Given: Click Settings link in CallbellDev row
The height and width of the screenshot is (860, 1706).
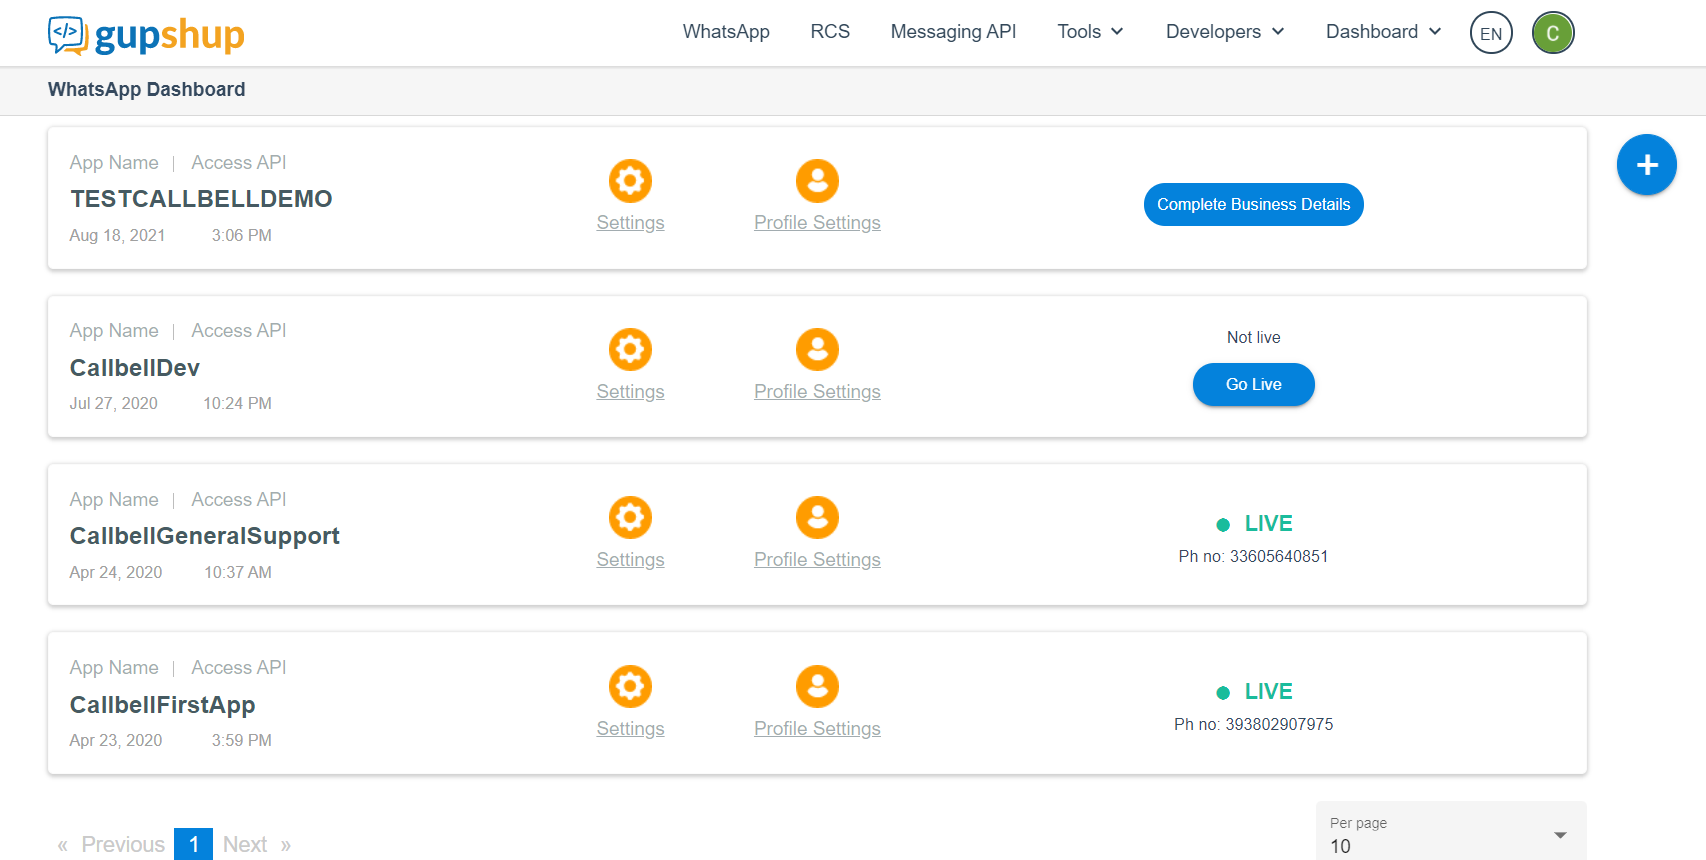Looking at the screenshot, I should tap(630, 392).
